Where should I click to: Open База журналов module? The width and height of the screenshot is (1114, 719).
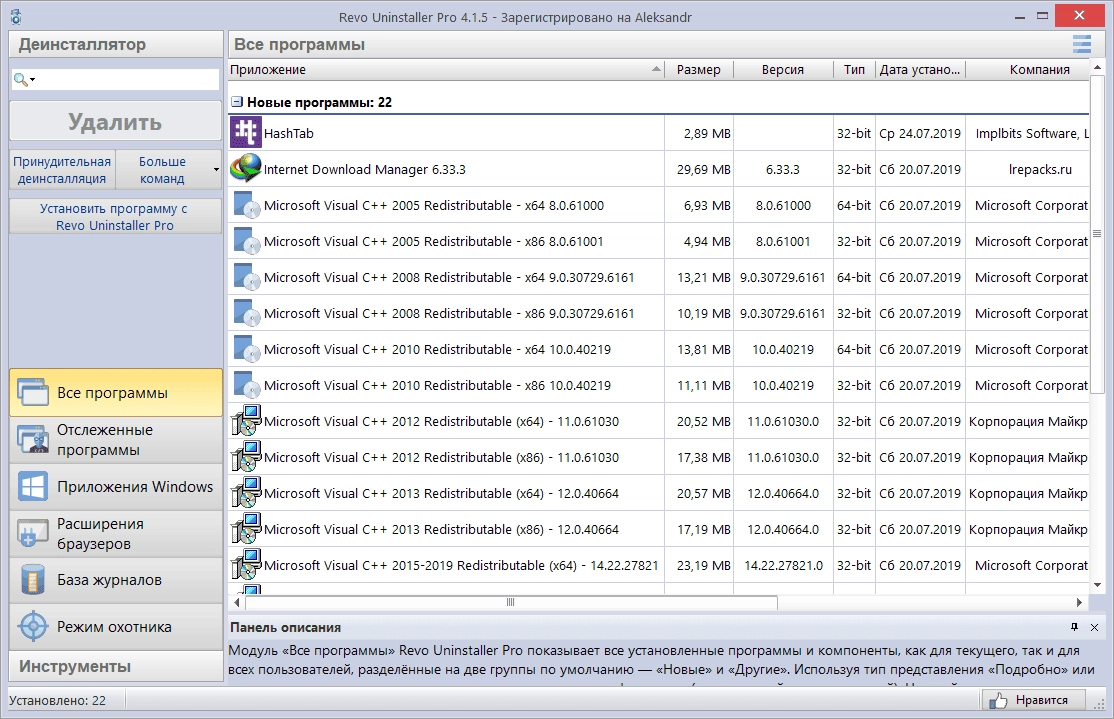[116, 580]
